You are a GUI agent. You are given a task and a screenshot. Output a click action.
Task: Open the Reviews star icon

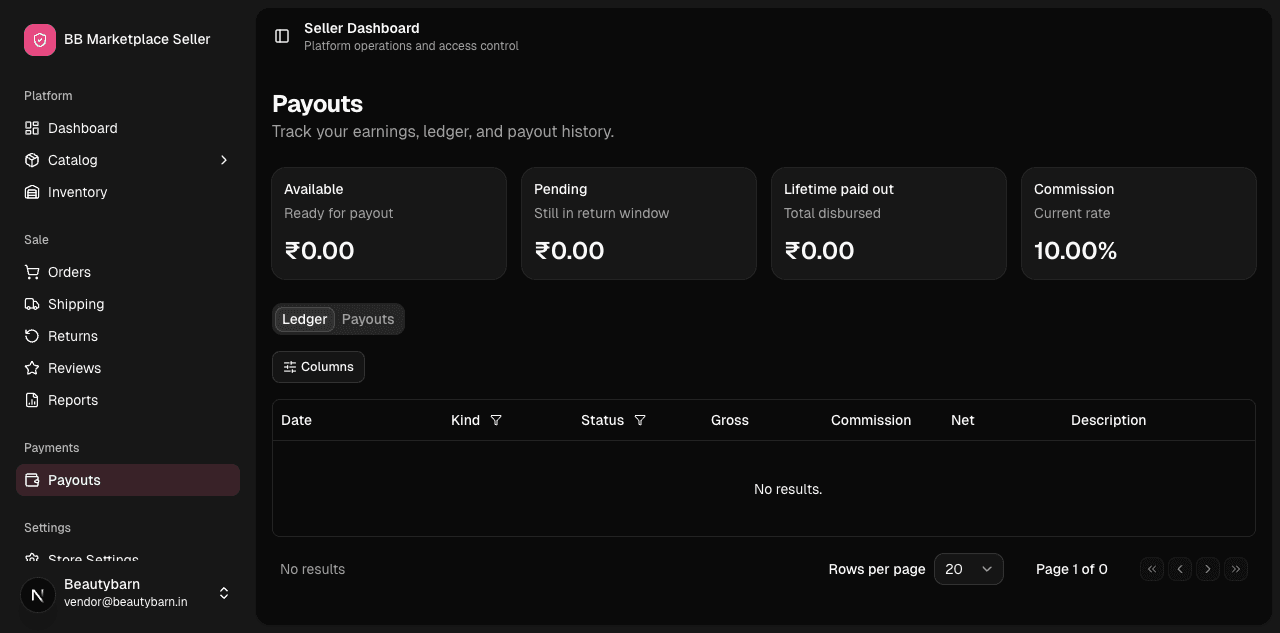point(32,368)
